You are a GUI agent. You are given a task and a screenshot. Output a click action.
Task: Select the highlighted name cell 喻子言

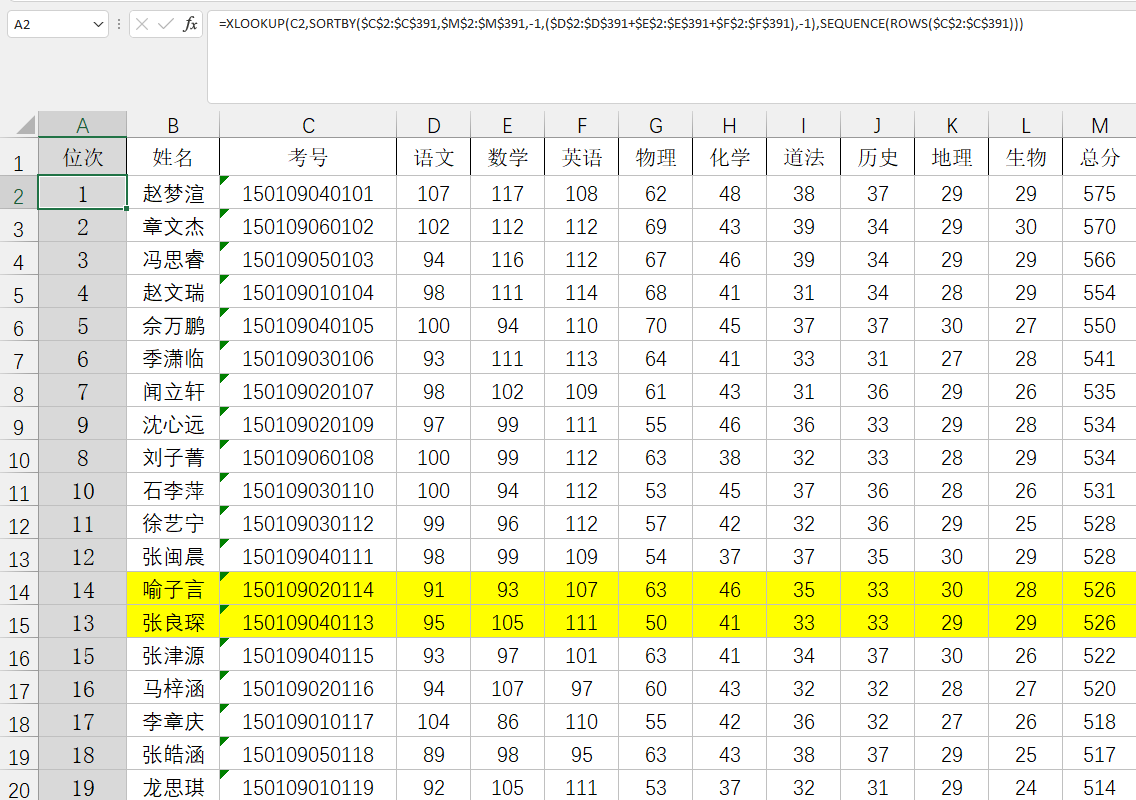tap(173, 589)
